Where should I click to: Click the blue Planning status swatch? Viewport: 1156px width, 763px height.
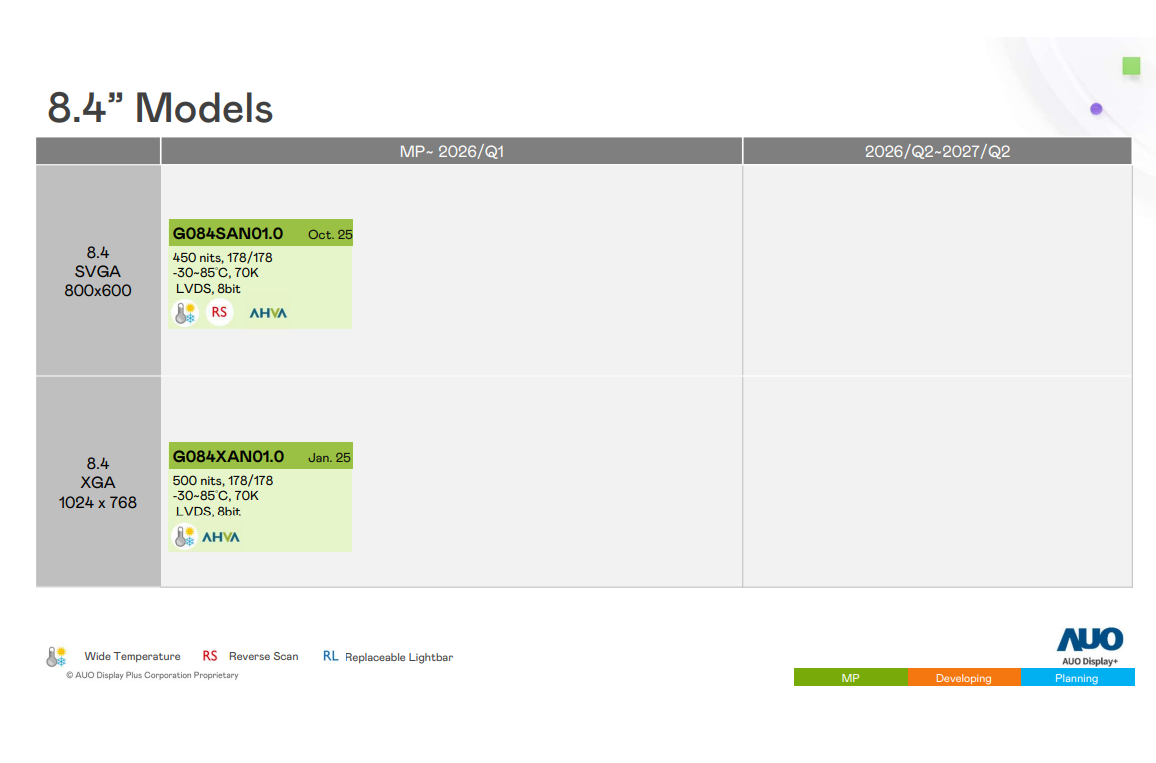click(1077, 678)
